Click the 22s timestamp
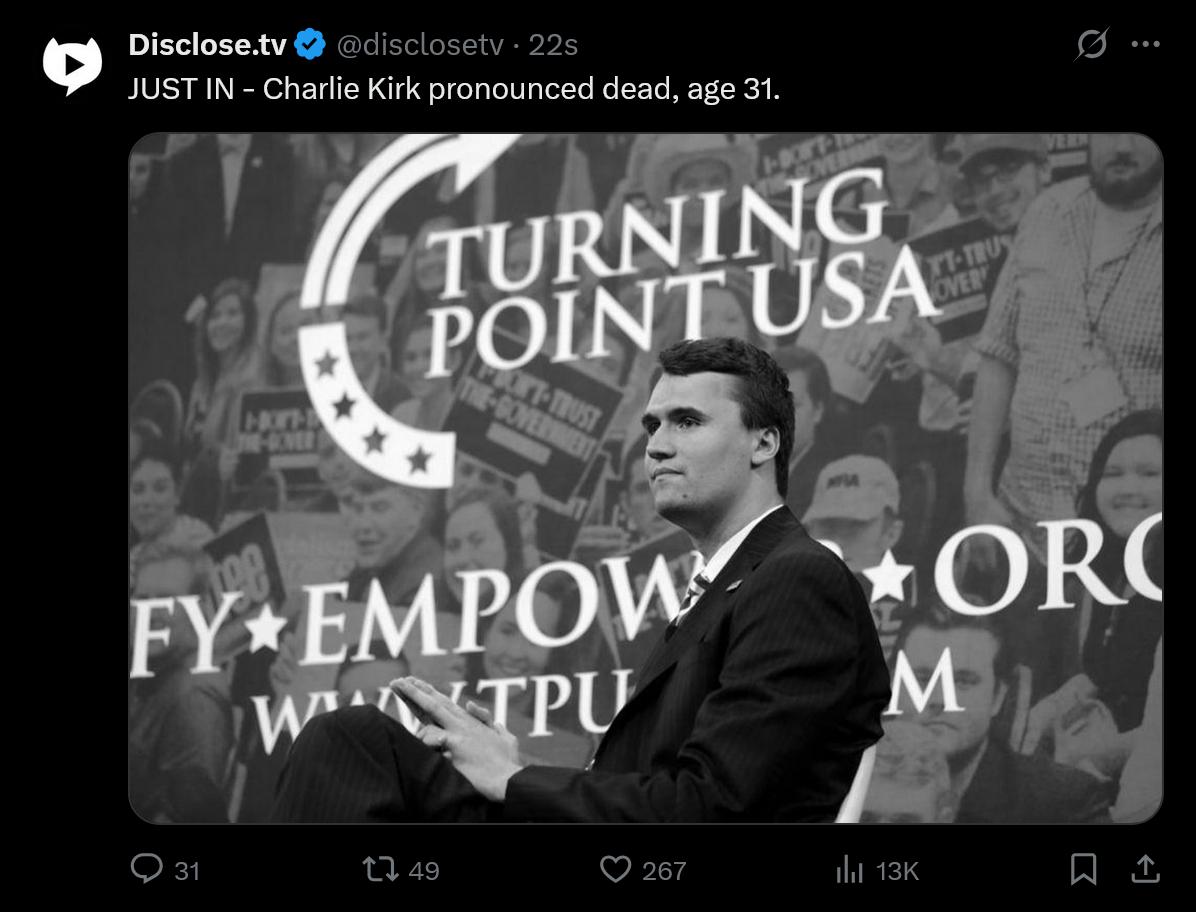1196x912 pixels. click(x=553, y=45)
